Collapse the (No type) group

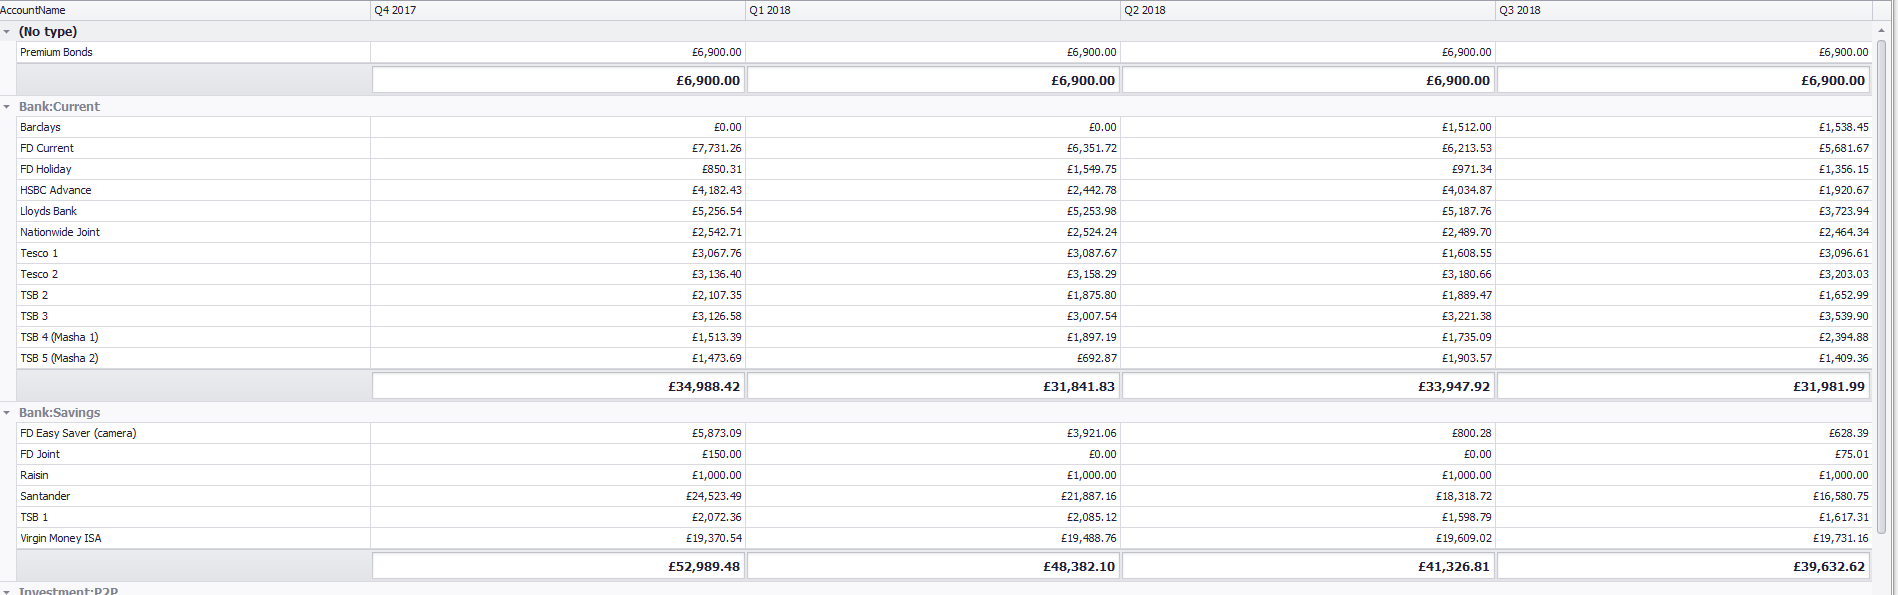click(7, 32)
